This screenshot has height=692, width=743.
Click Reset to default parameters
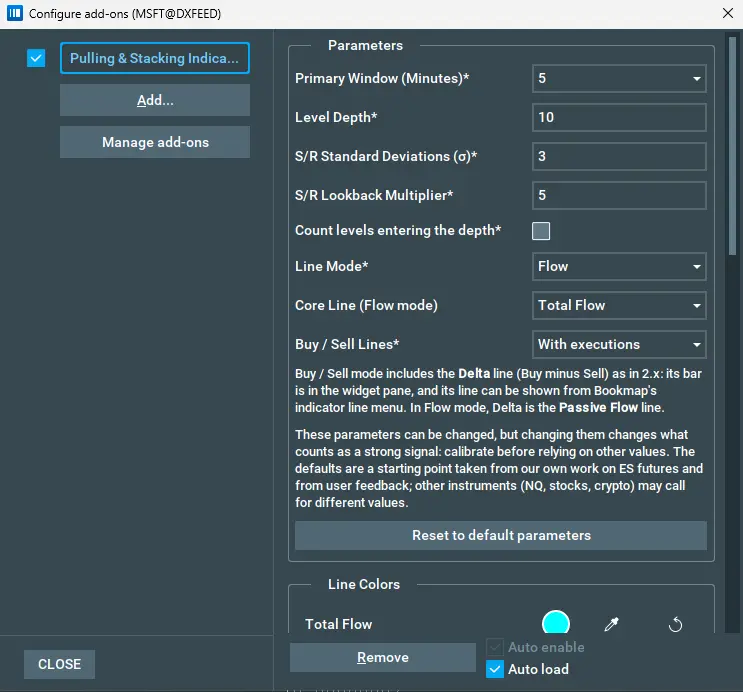pos(501,536)
